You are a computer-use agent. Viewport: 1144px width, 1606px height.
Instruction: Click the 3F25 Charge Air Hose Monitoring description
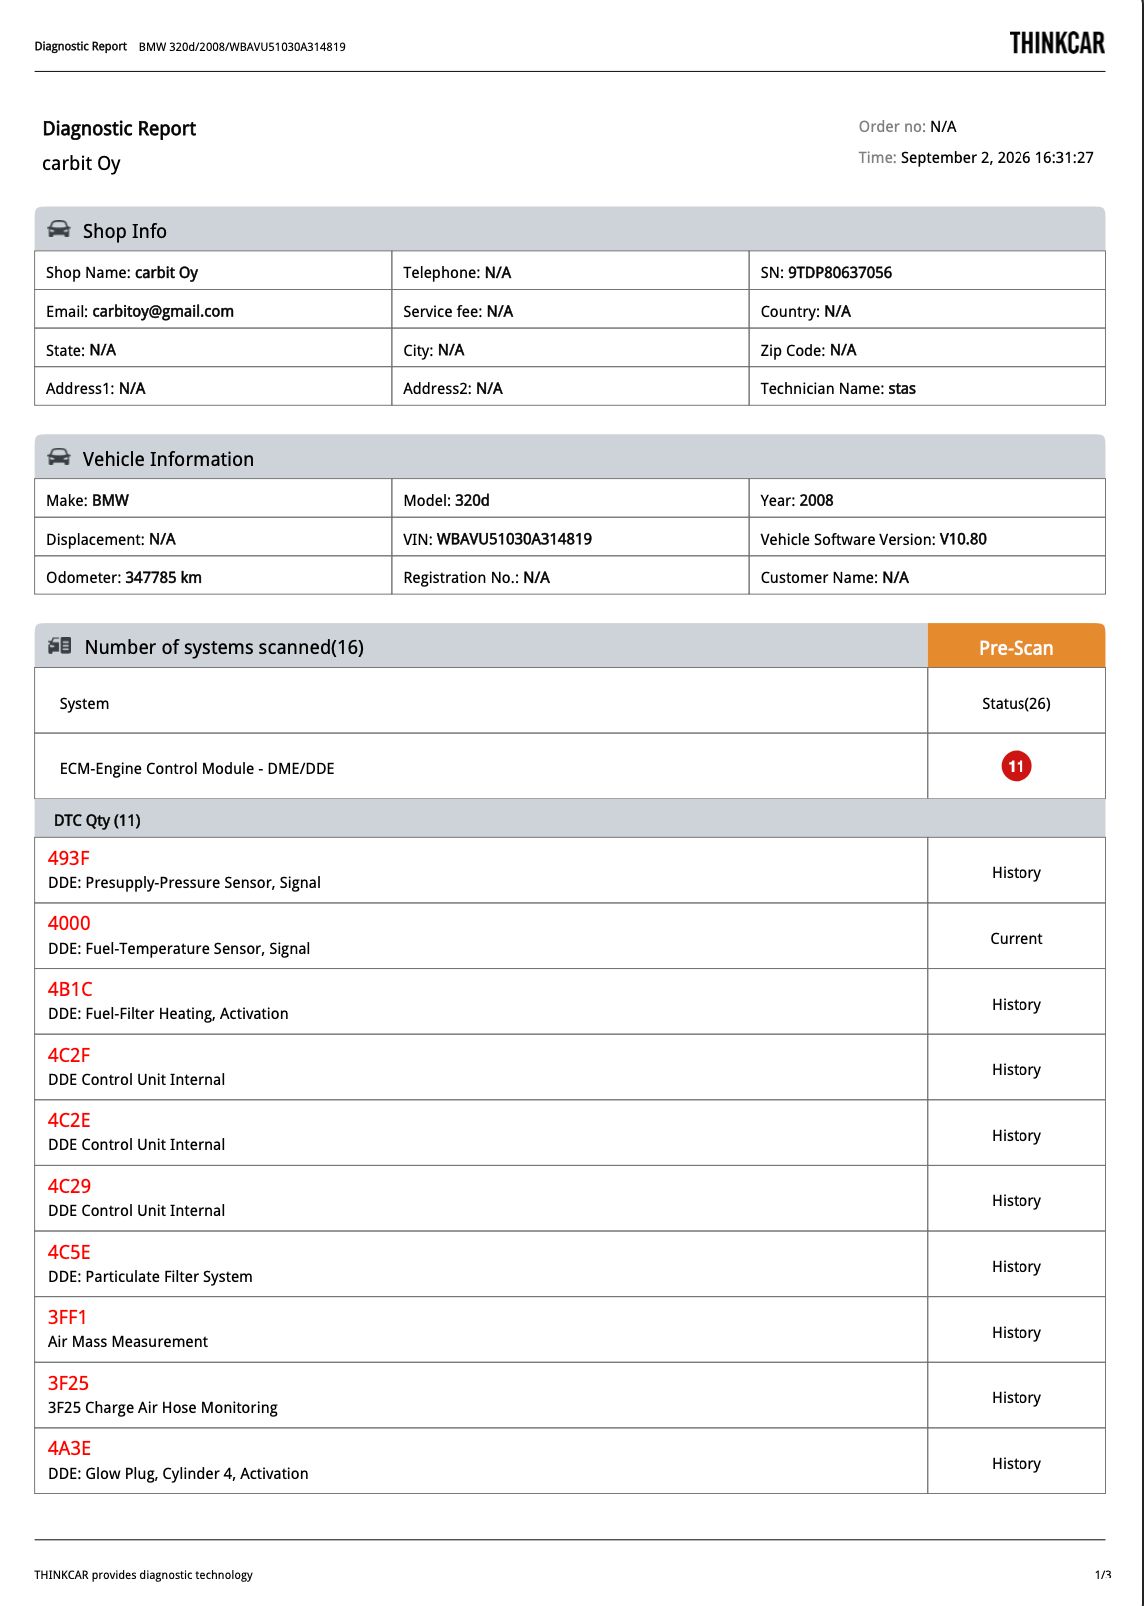[x=163, y=1407]
